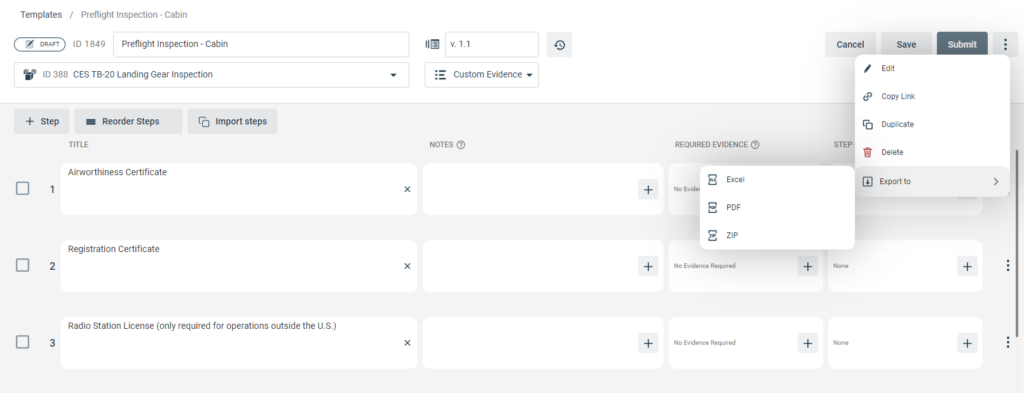Image resolution: width=1024 pixels, height=393 pixels.
Task: Select Export to menu entry
Action: coord(932,181)
